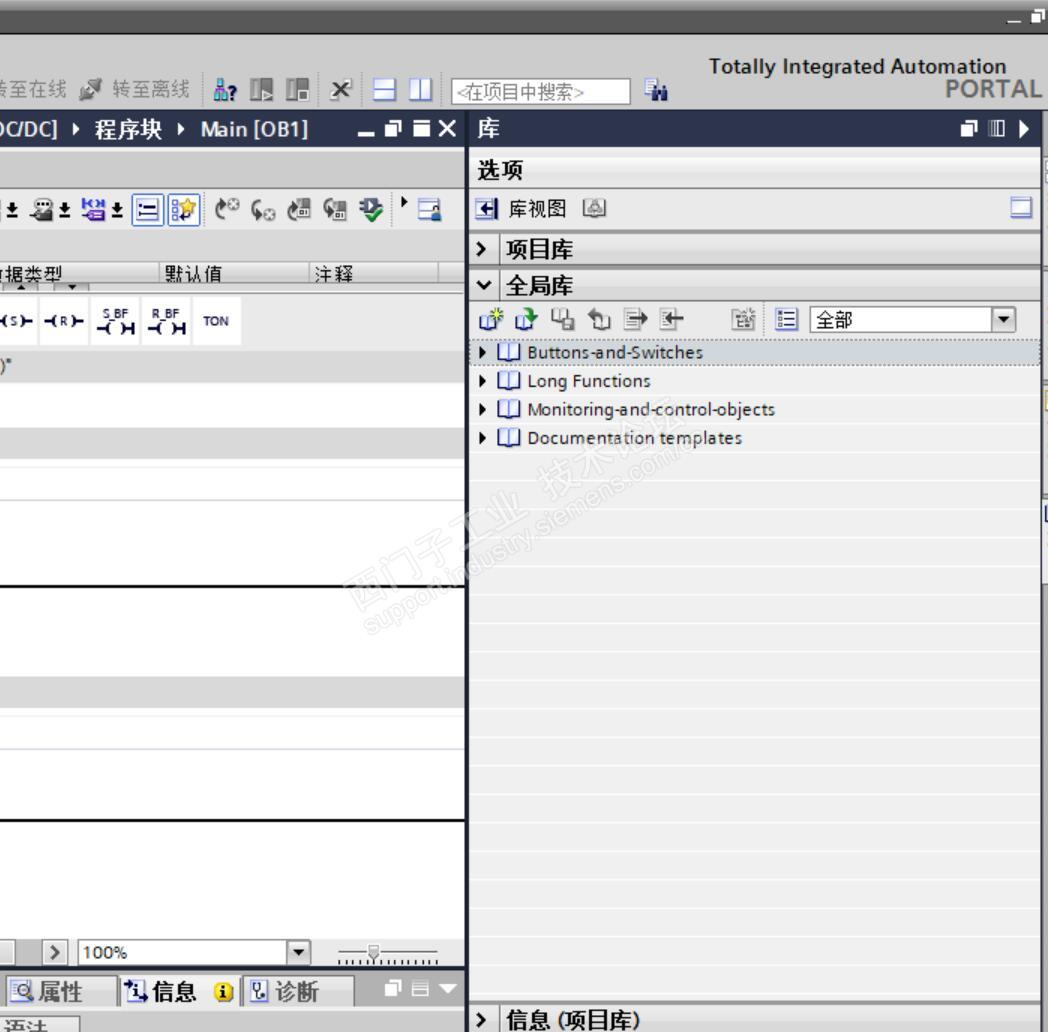Float the library pane window icon
The width and height of the screenshot is (1048, 1032).
point(968,128)
